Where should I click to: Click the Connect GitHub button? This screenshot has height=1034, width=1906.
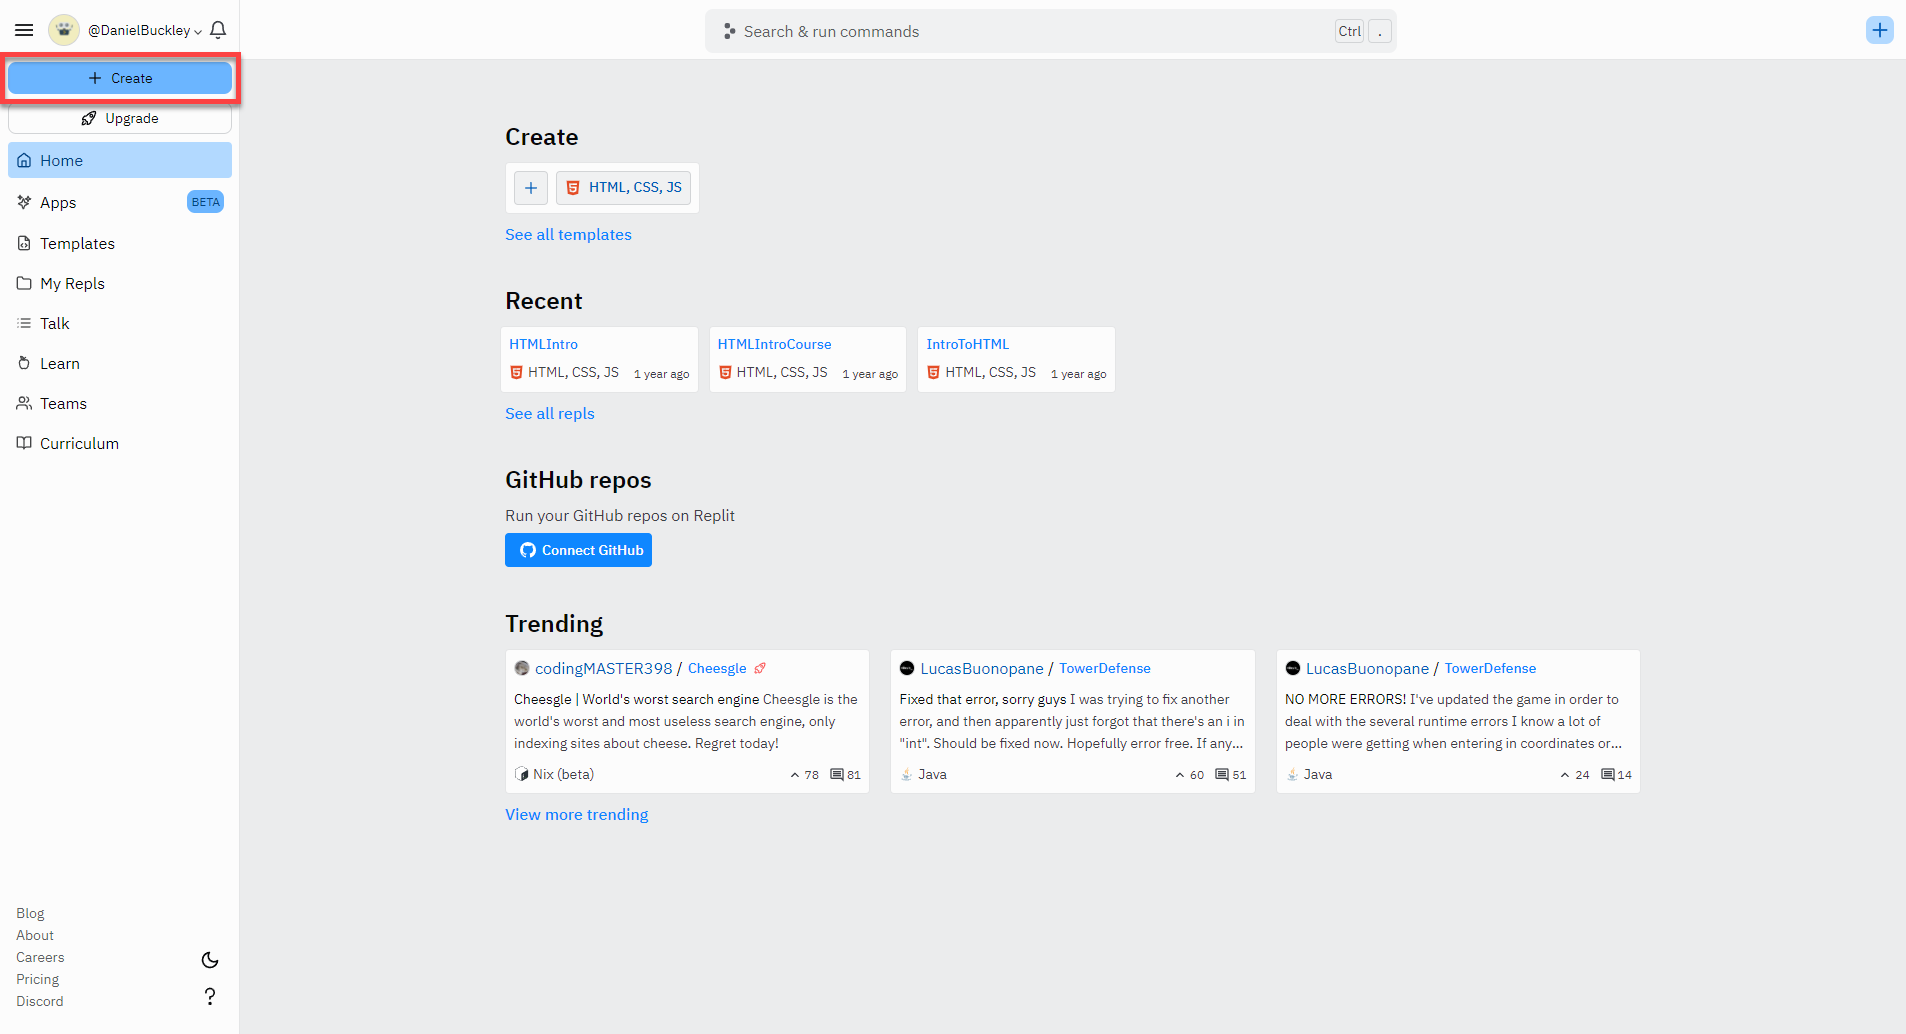coord(578,550)
